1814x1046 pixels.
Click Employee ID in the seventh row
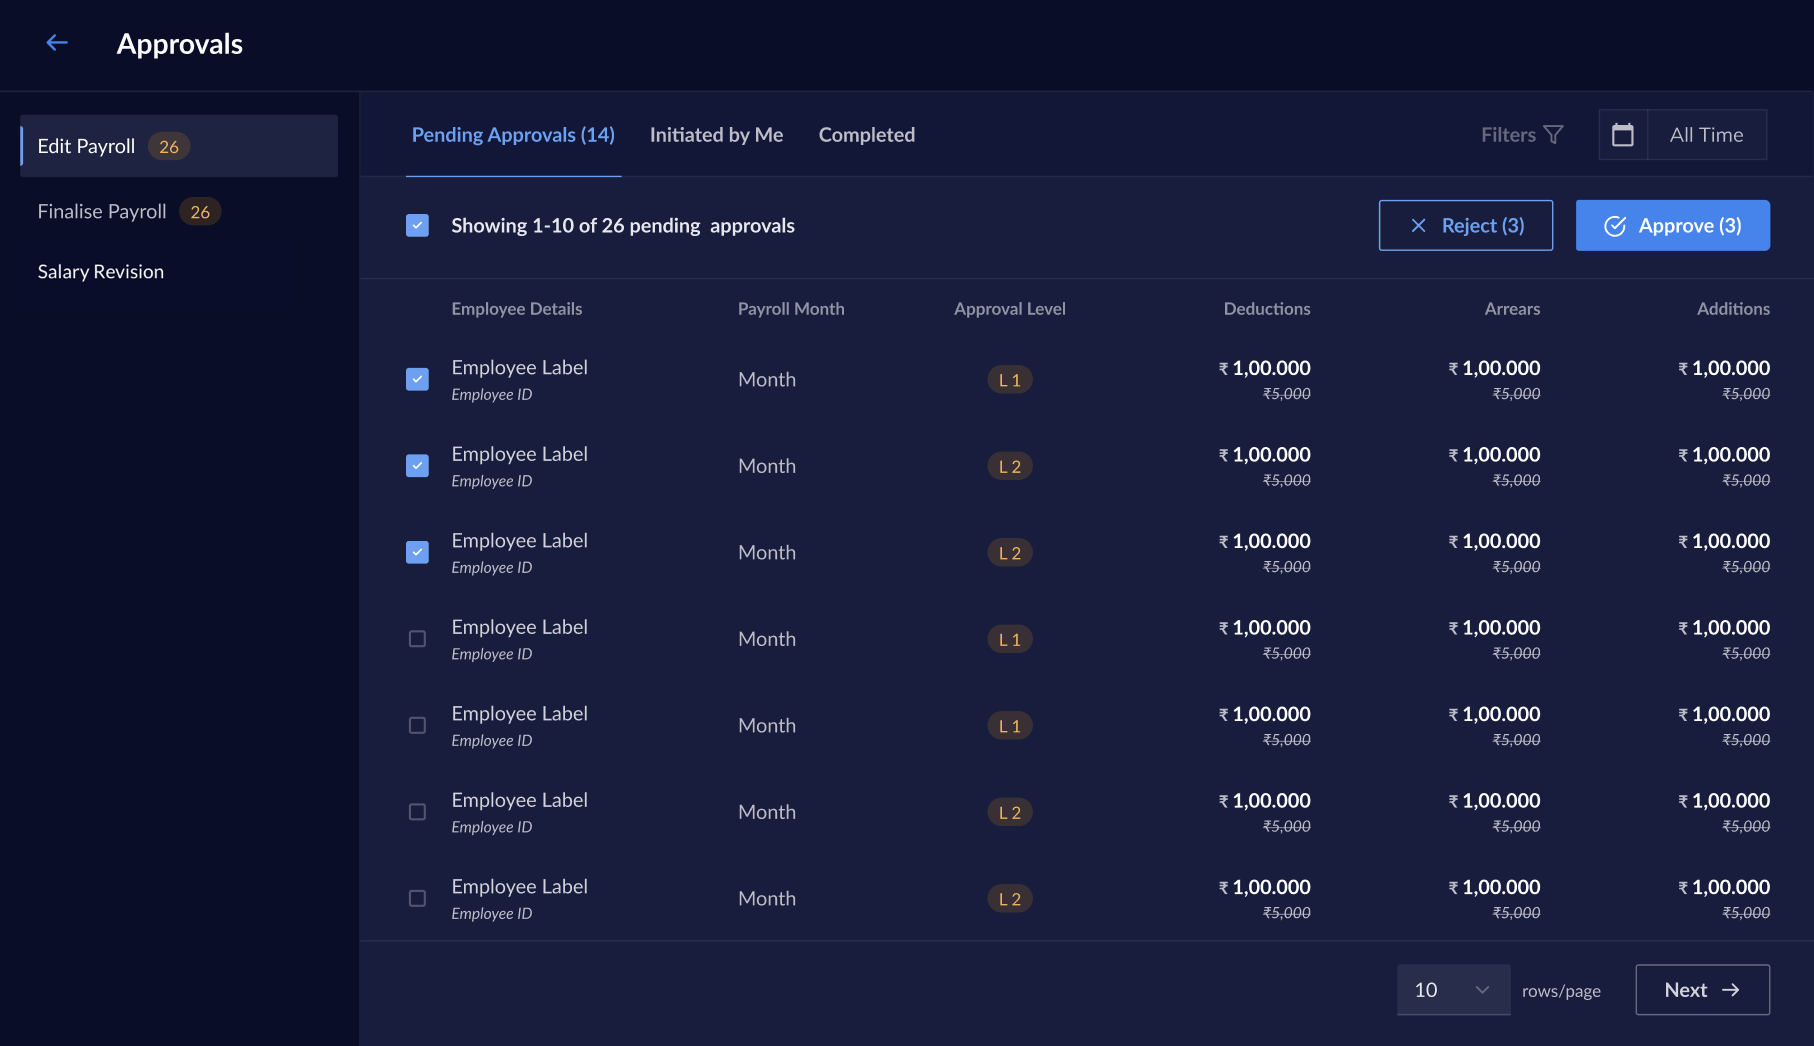pyautogui.click(x=491, y=914)
